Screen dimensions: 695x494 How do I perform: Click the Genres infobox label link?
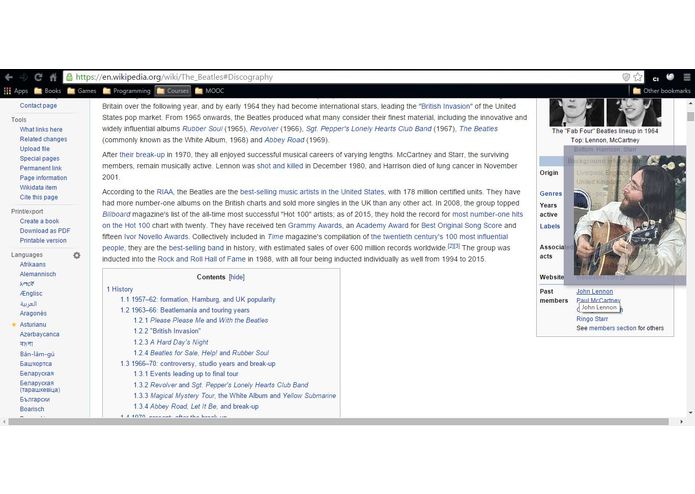click(551, 194)
